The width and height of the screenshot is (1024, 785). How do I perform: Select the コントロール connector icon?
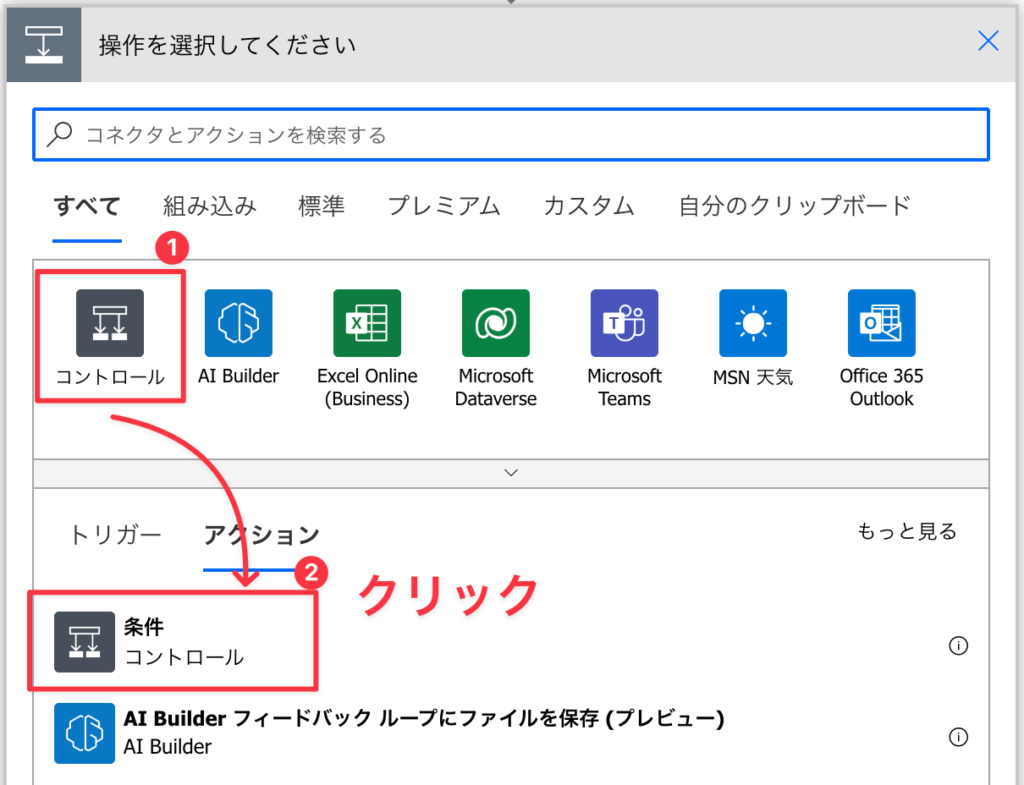110,323
